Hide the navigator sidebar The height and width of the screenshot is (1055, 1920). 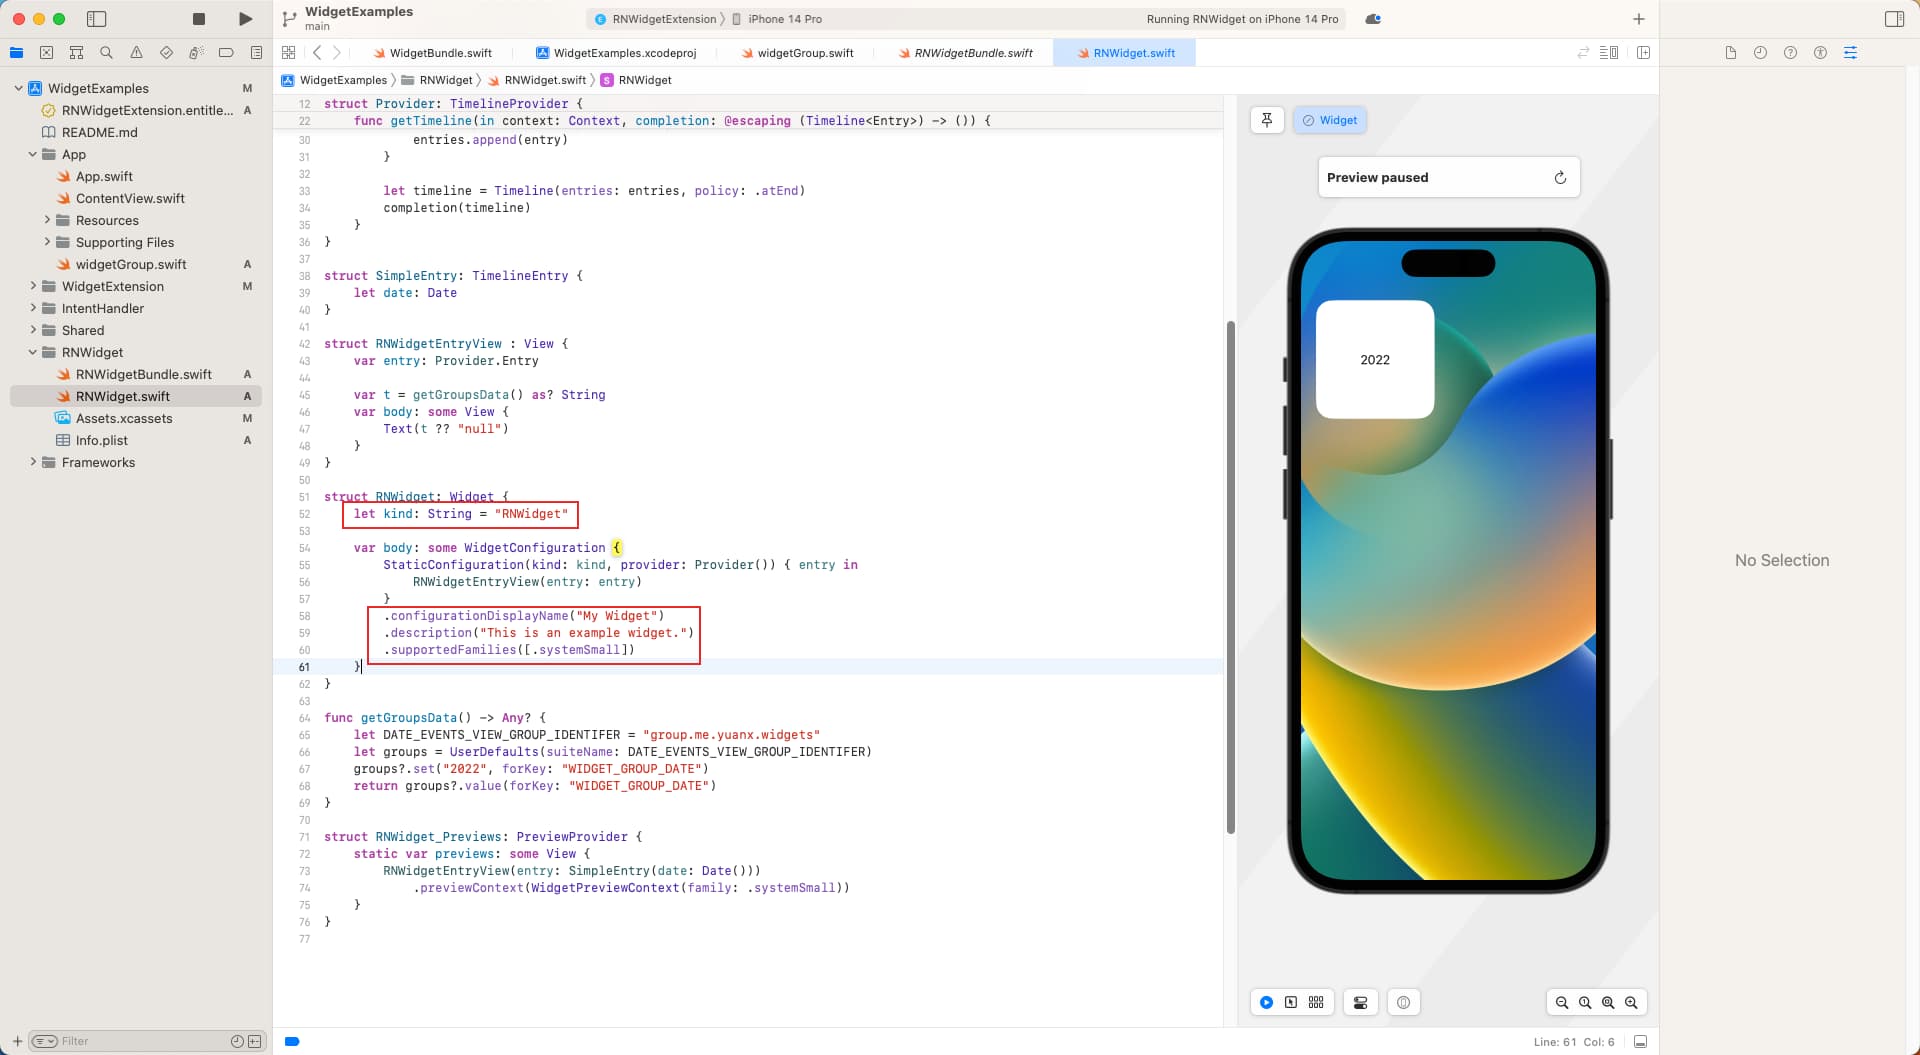point(96,19)
